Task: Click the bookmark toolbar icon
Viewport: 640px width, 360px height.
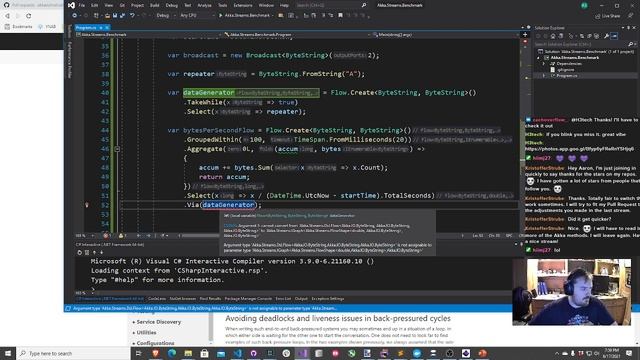Action: [340, 16]
